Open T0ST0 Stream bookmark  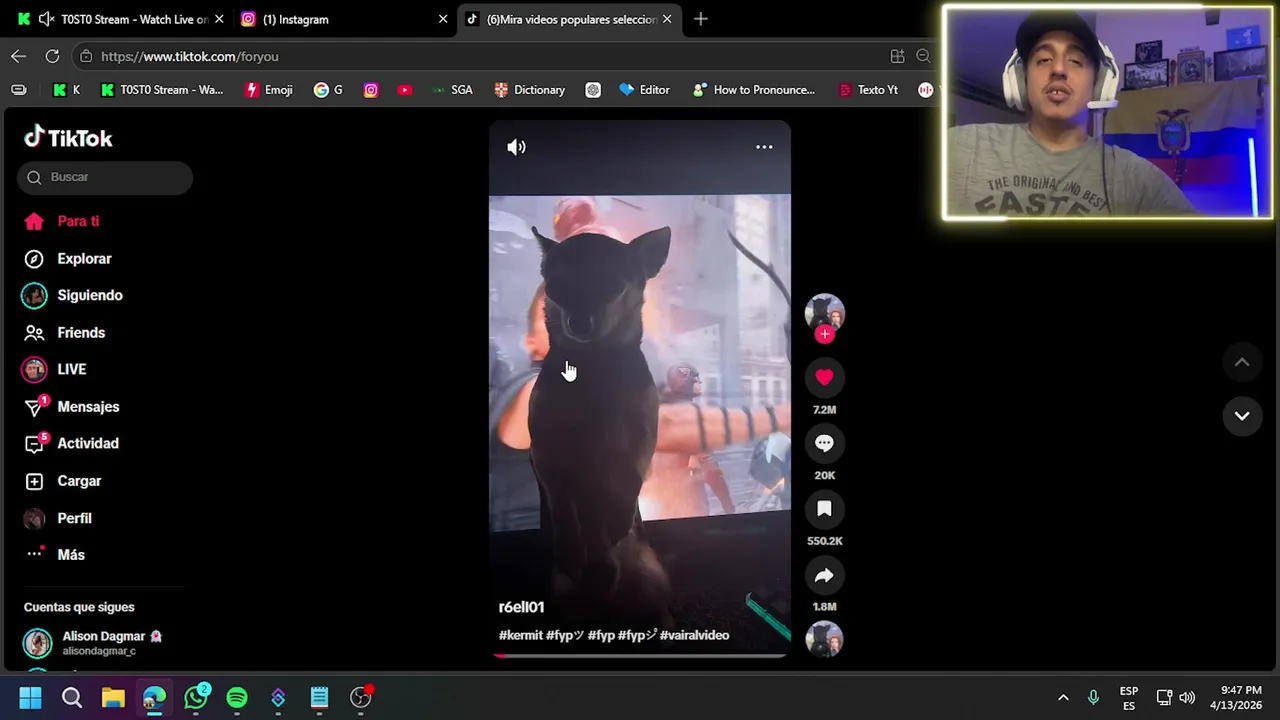tap(162, 90)
